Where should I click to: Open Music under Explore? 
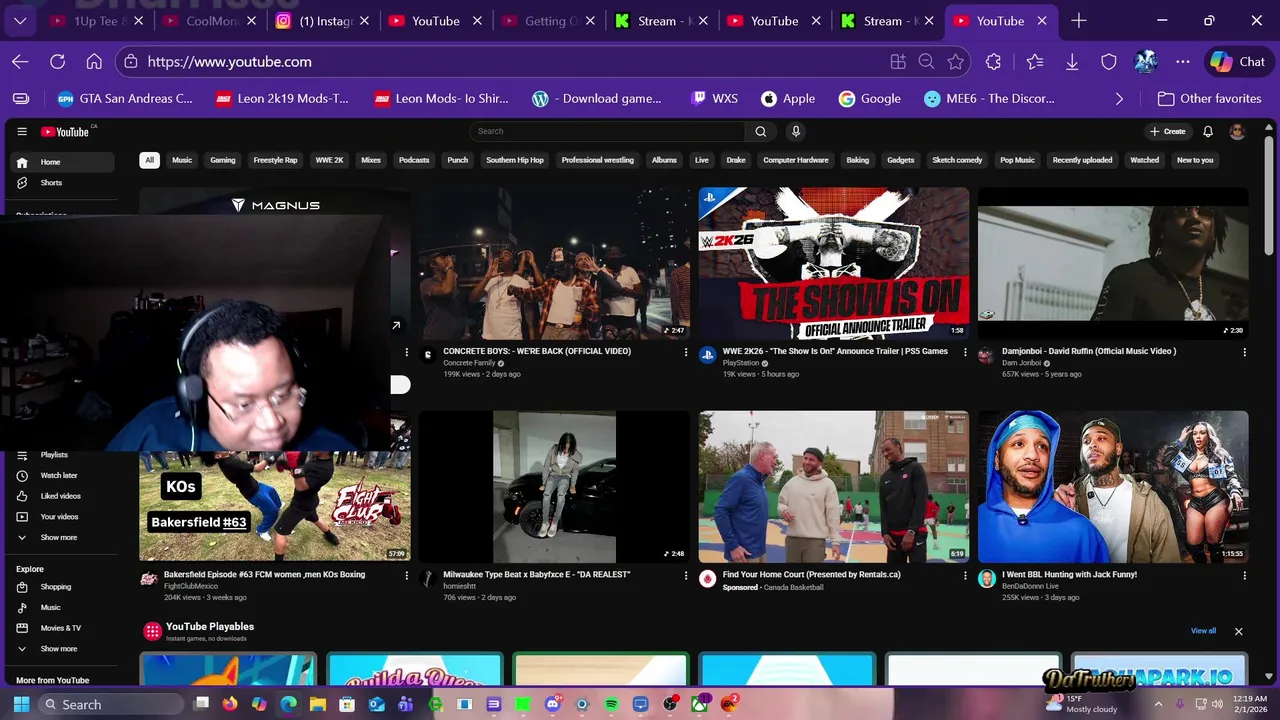coord(50,608)
